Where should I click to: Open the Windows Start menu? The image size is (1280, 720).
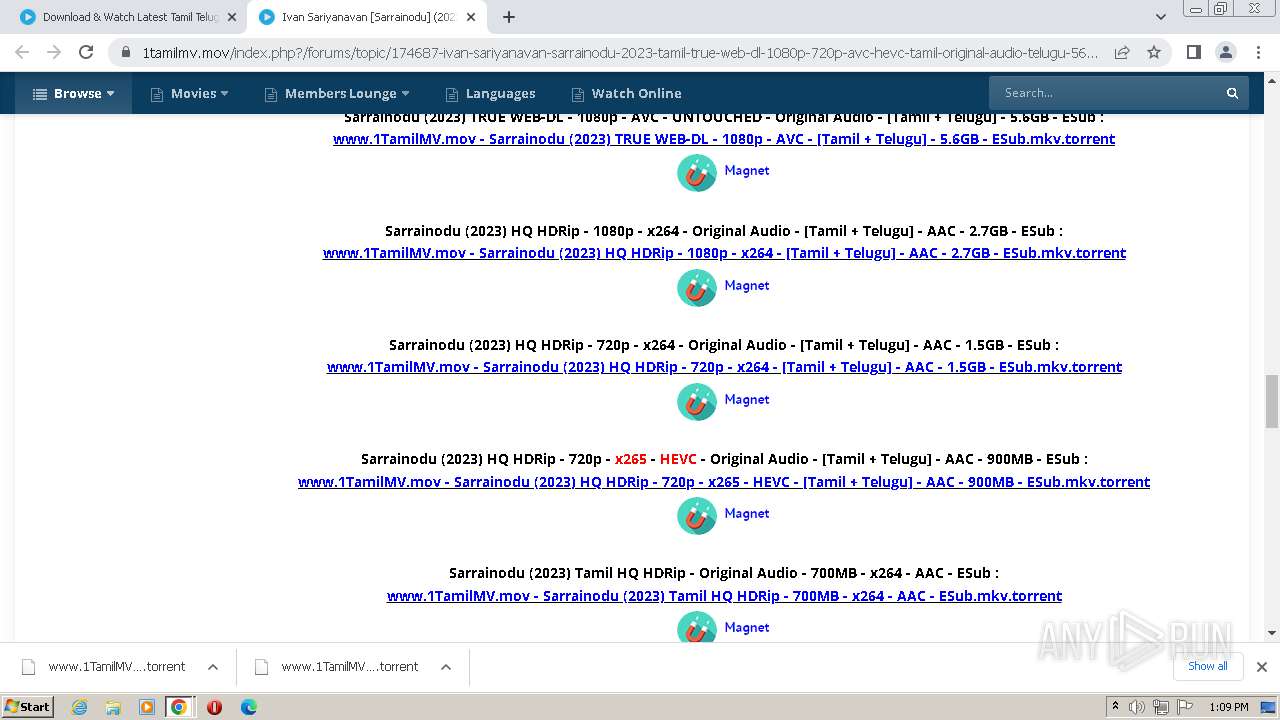click(27, 707)
